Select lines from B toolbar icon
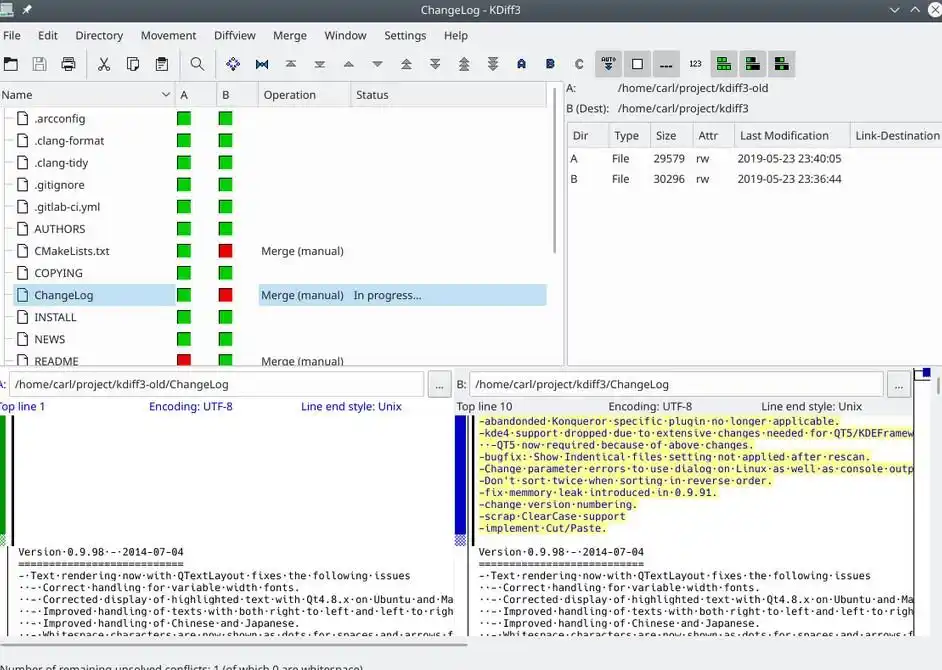 click(550, 64)
